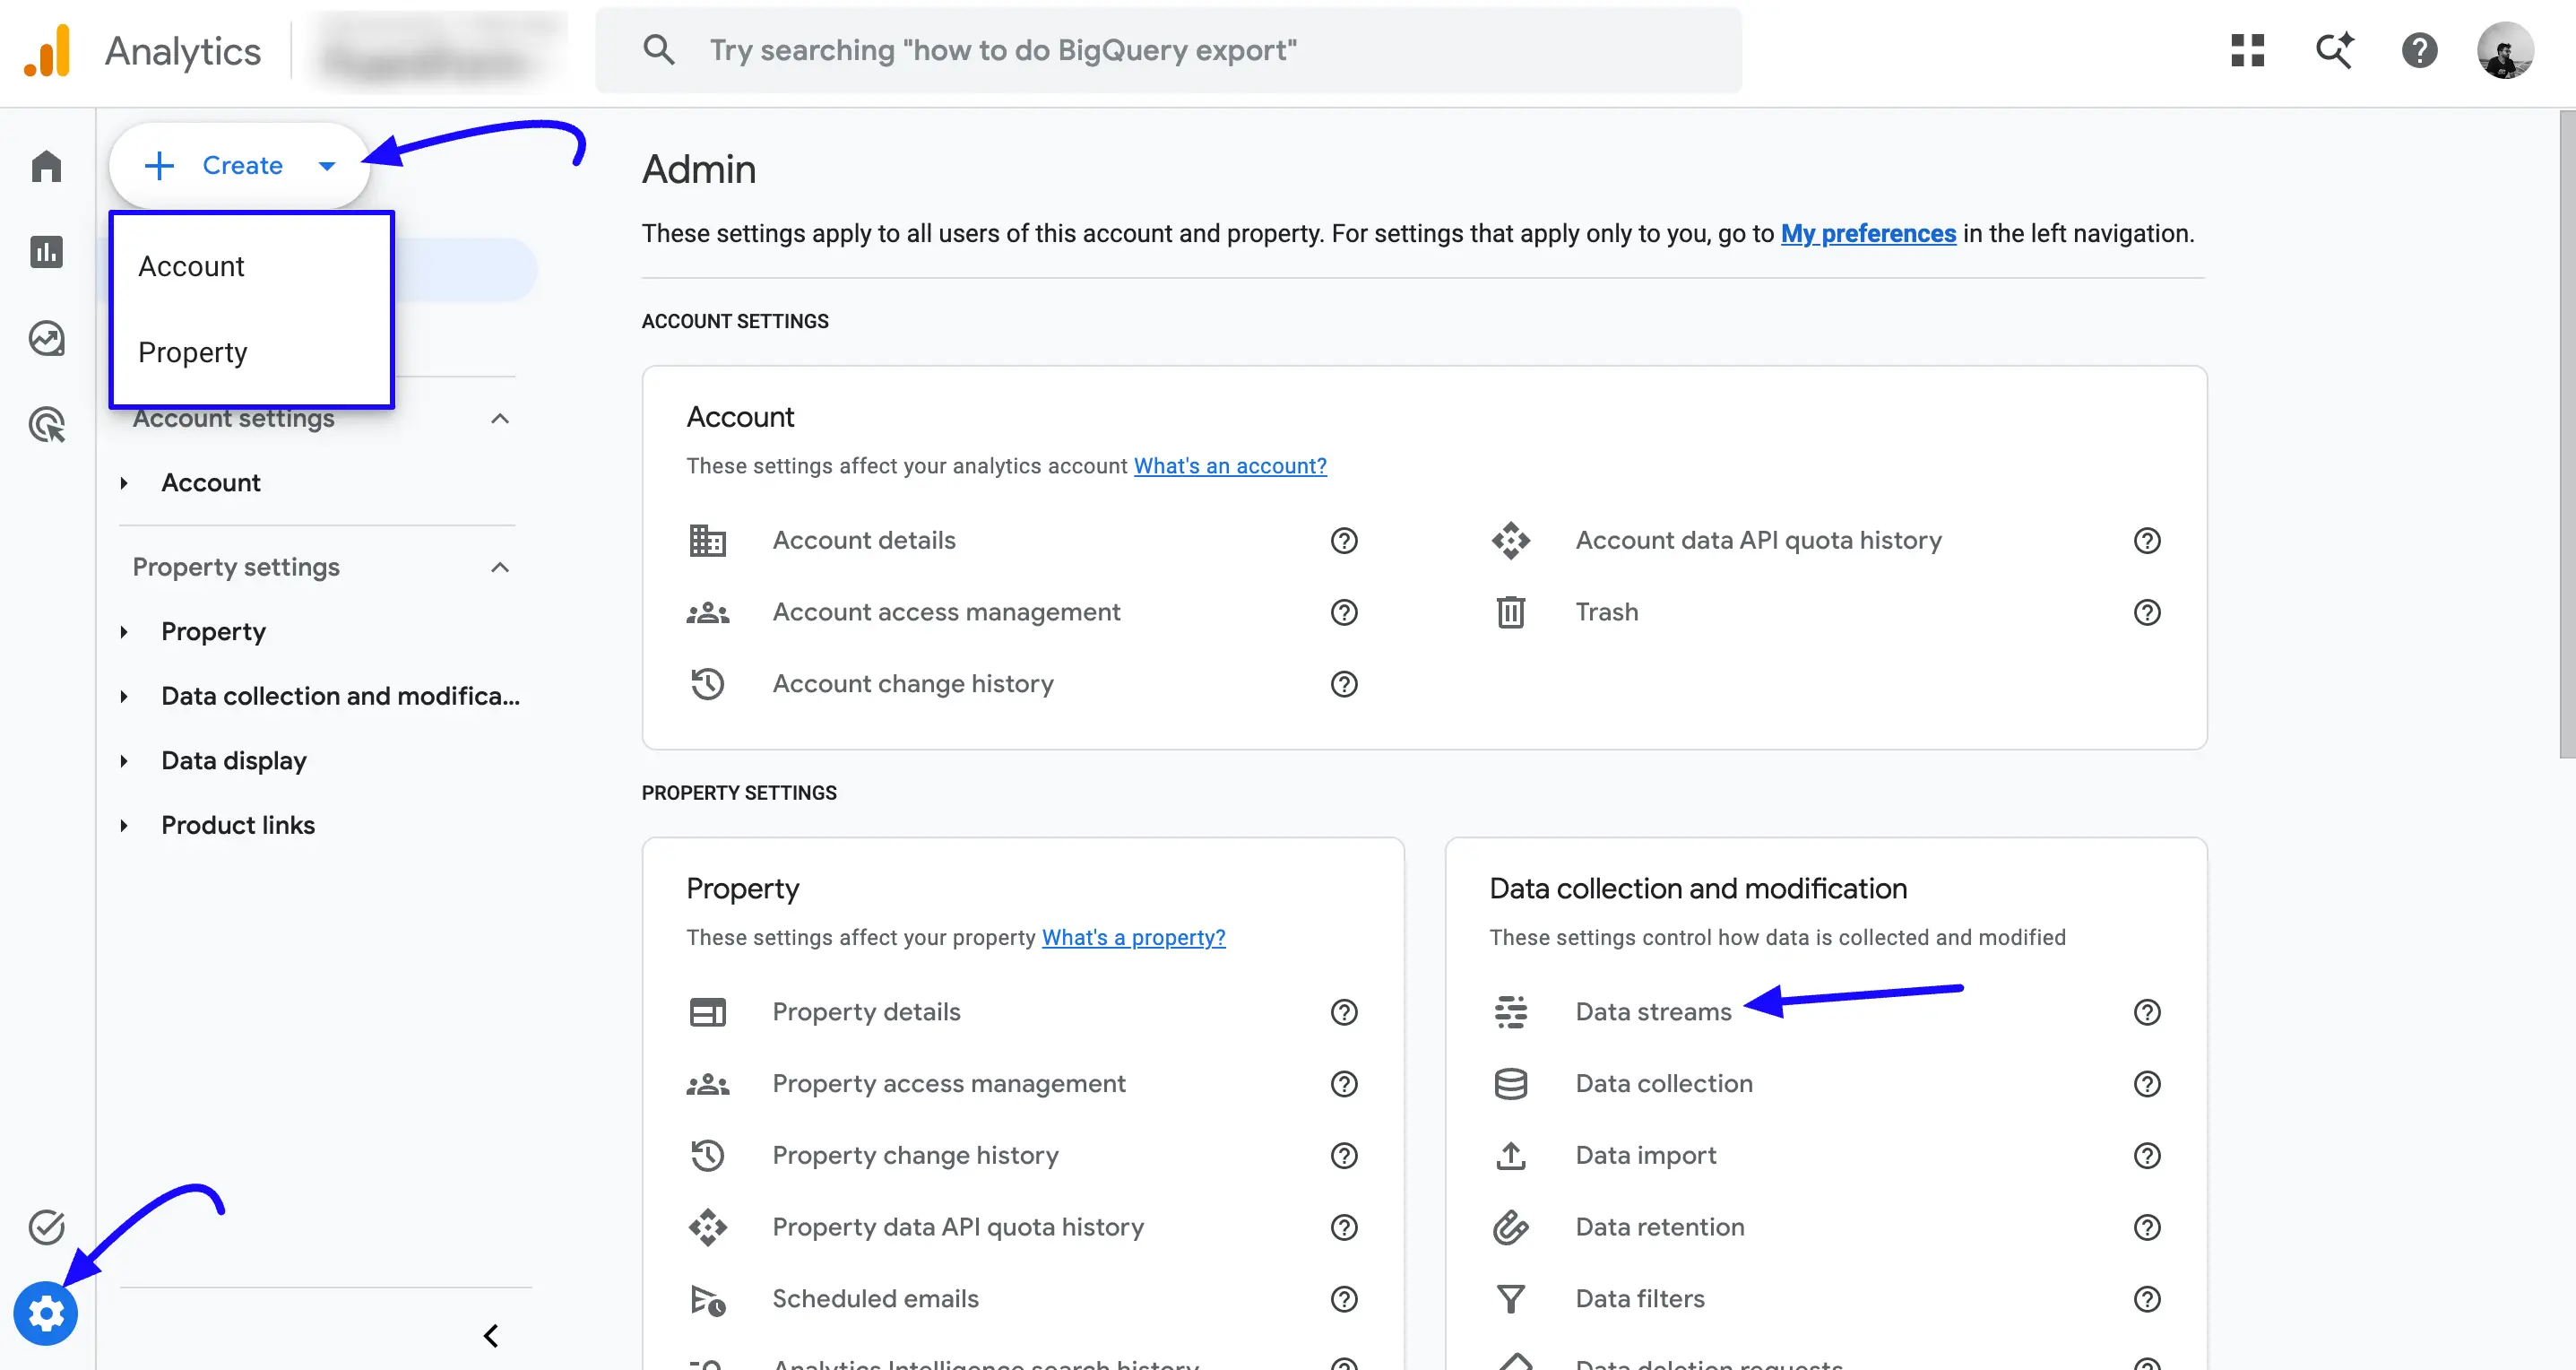Open Property details settings
The image size is (2576, 1370).
[x=866, y=1012]
